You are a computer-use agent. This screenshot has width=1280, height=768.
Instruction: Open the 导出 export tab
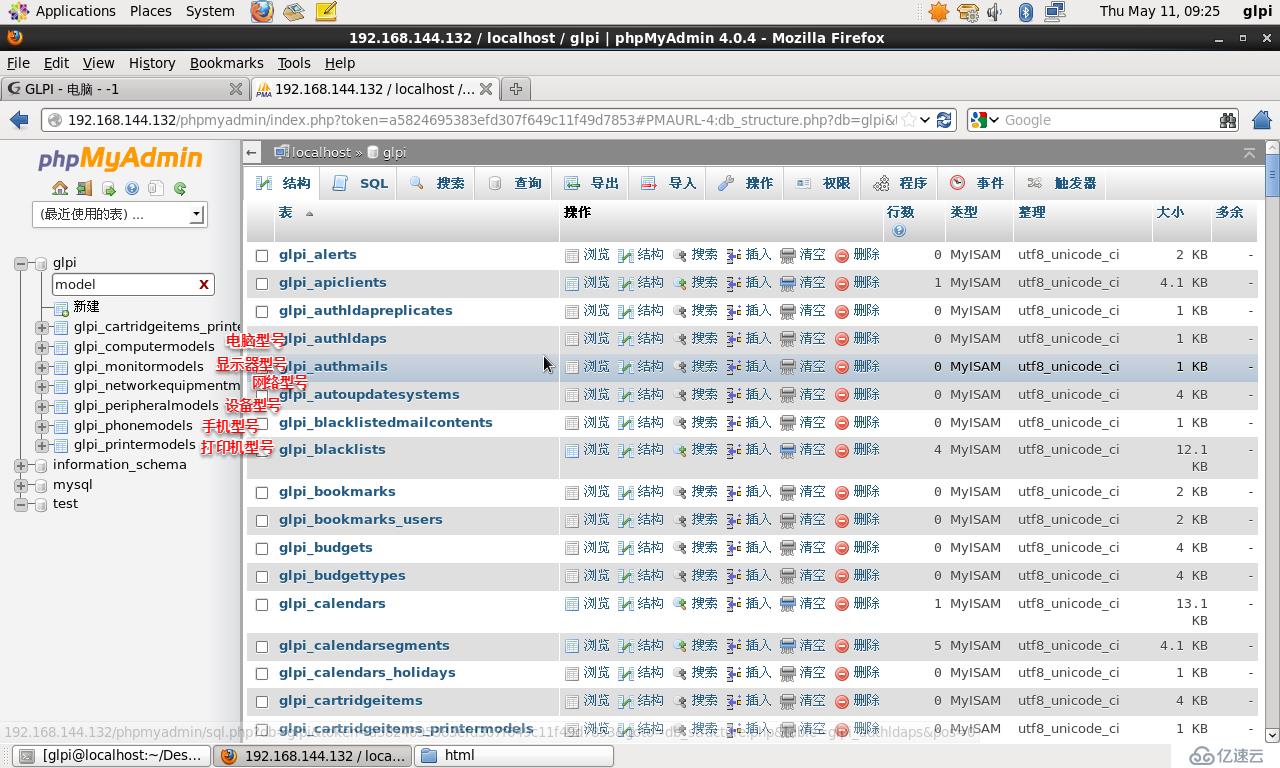coord(592,184)
